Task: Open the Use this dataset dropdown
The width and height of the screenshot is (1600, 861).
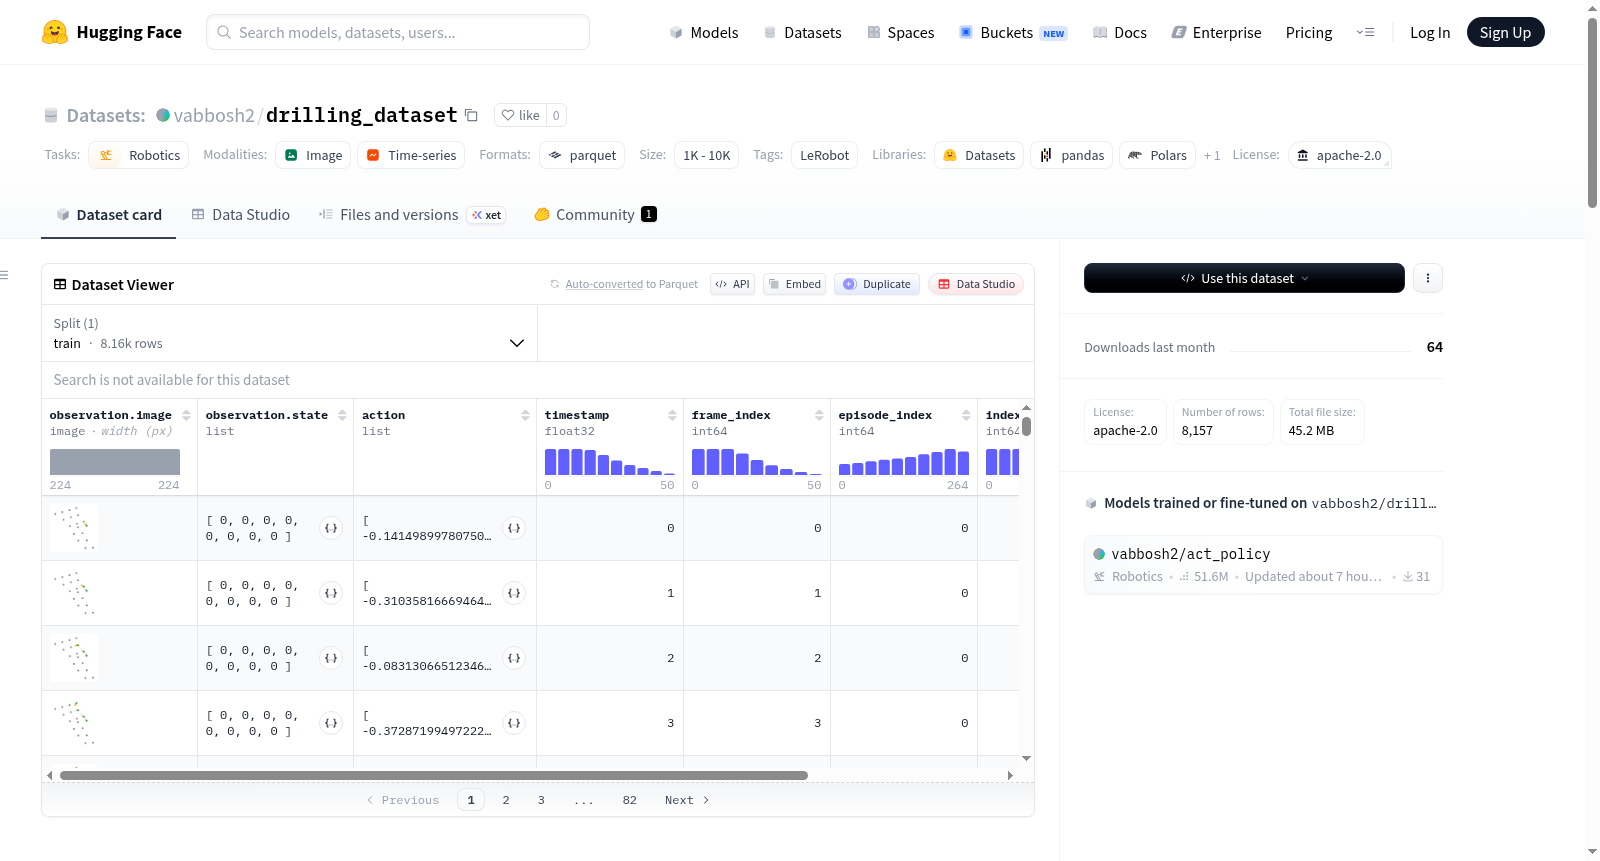Action: pos(1244,278)
